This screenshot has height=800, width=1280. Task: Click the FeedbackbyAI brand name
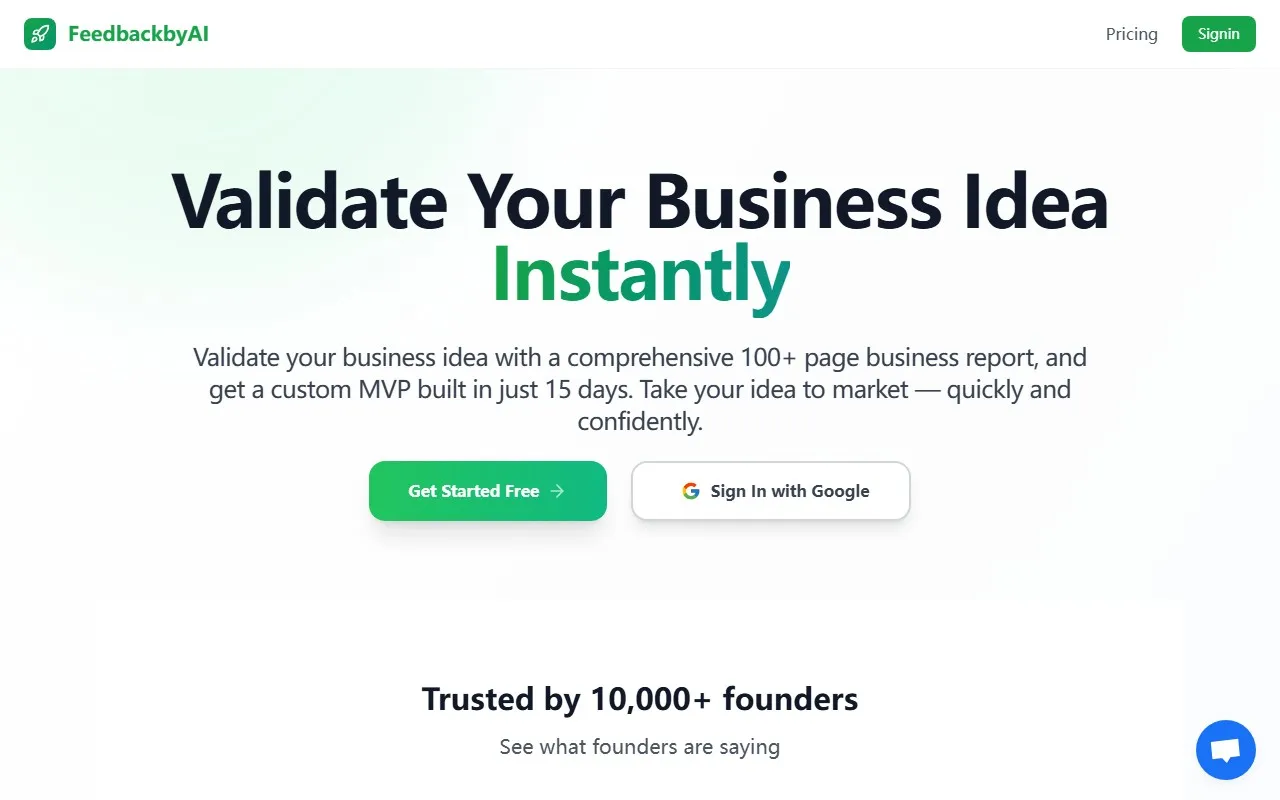(137, 33)
